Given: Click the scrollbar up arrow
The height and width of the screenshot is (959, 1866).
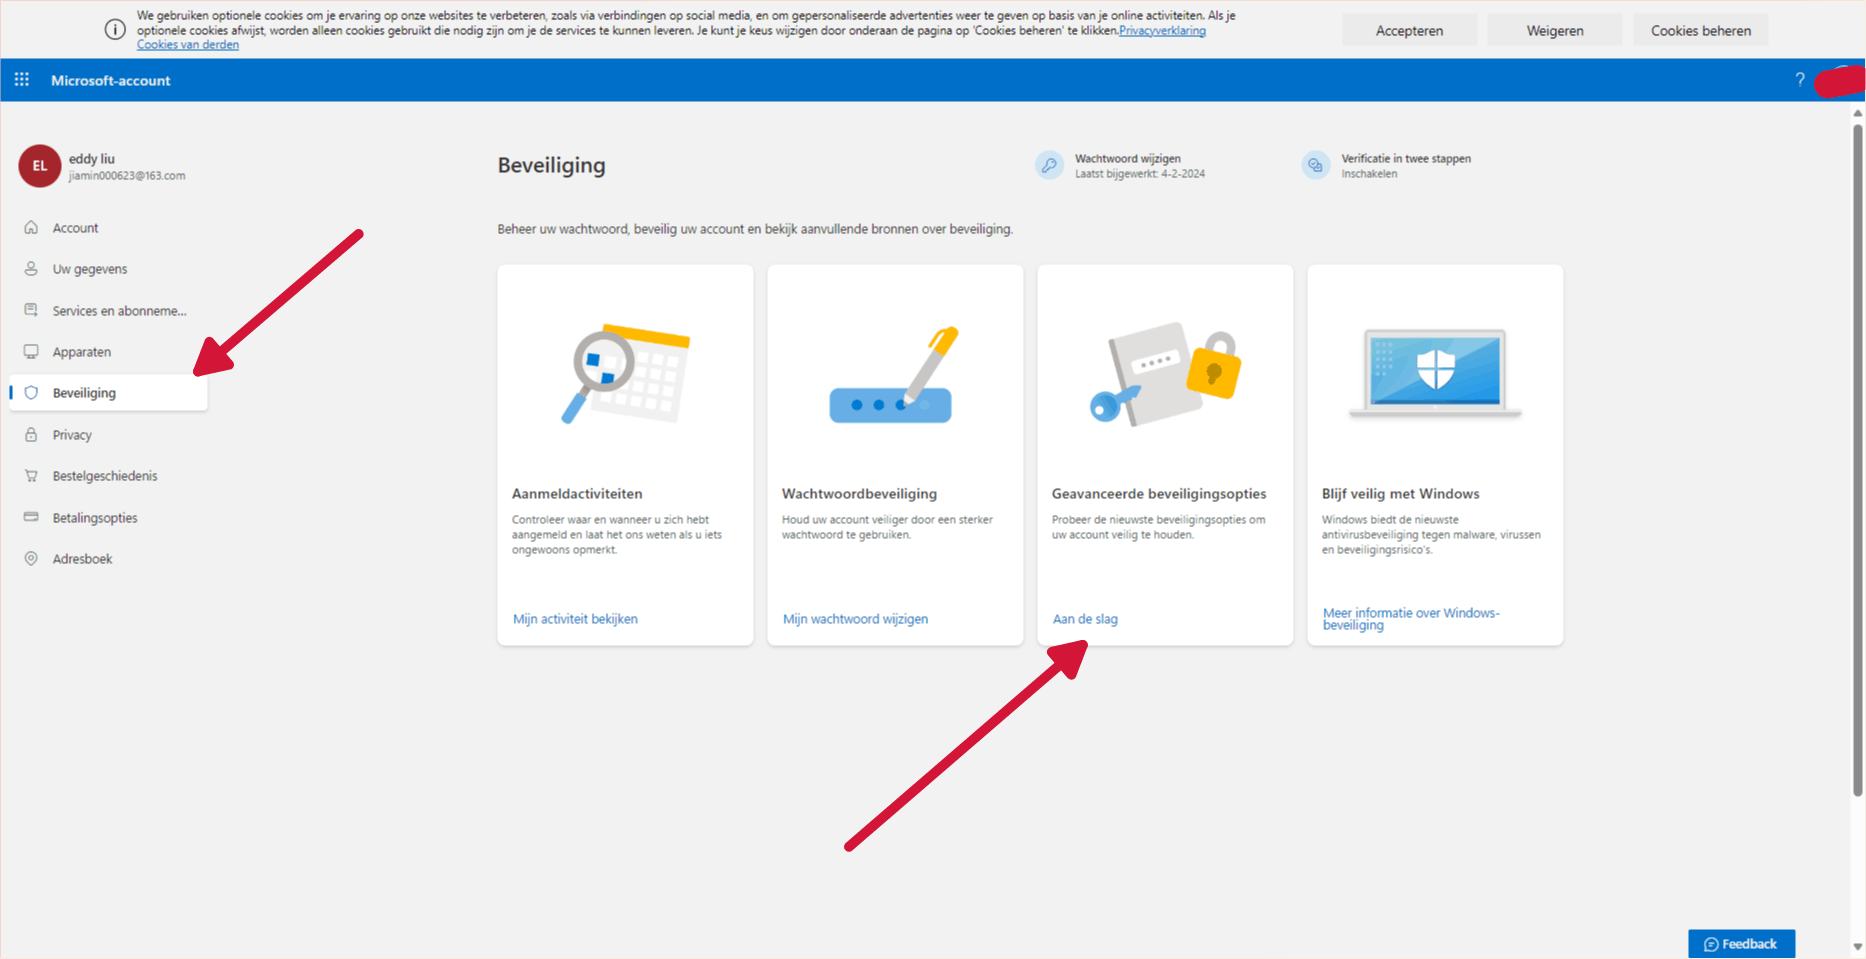Looking at the screenshot, I should pyautogui.click(x=1858, y=113).
